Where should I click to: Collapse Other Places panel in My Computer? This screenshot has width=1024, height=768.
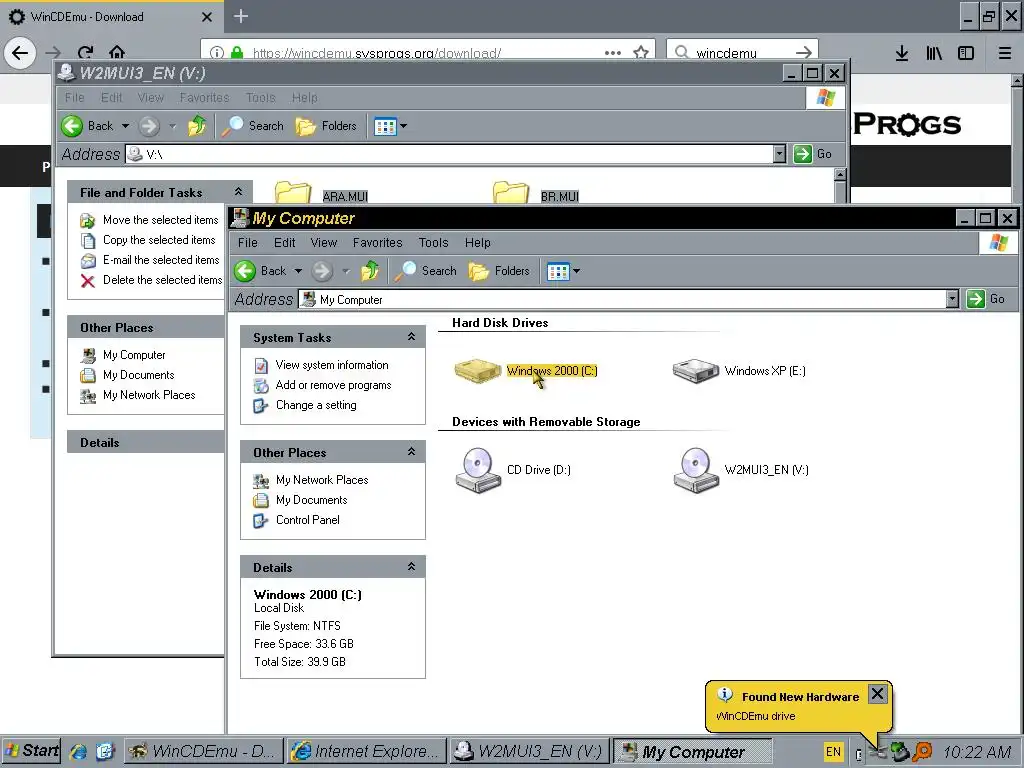(411, 452)
